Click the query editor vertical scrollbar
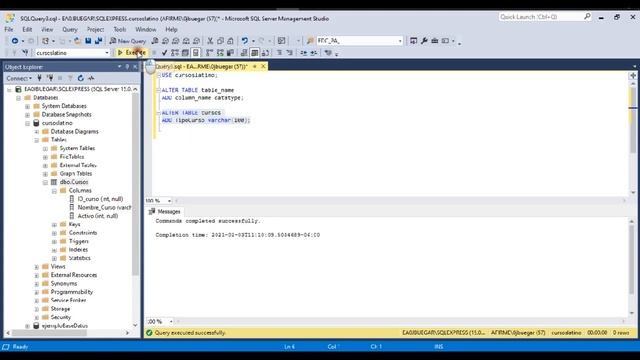This screenshot has height=360, width=640. 633,135
